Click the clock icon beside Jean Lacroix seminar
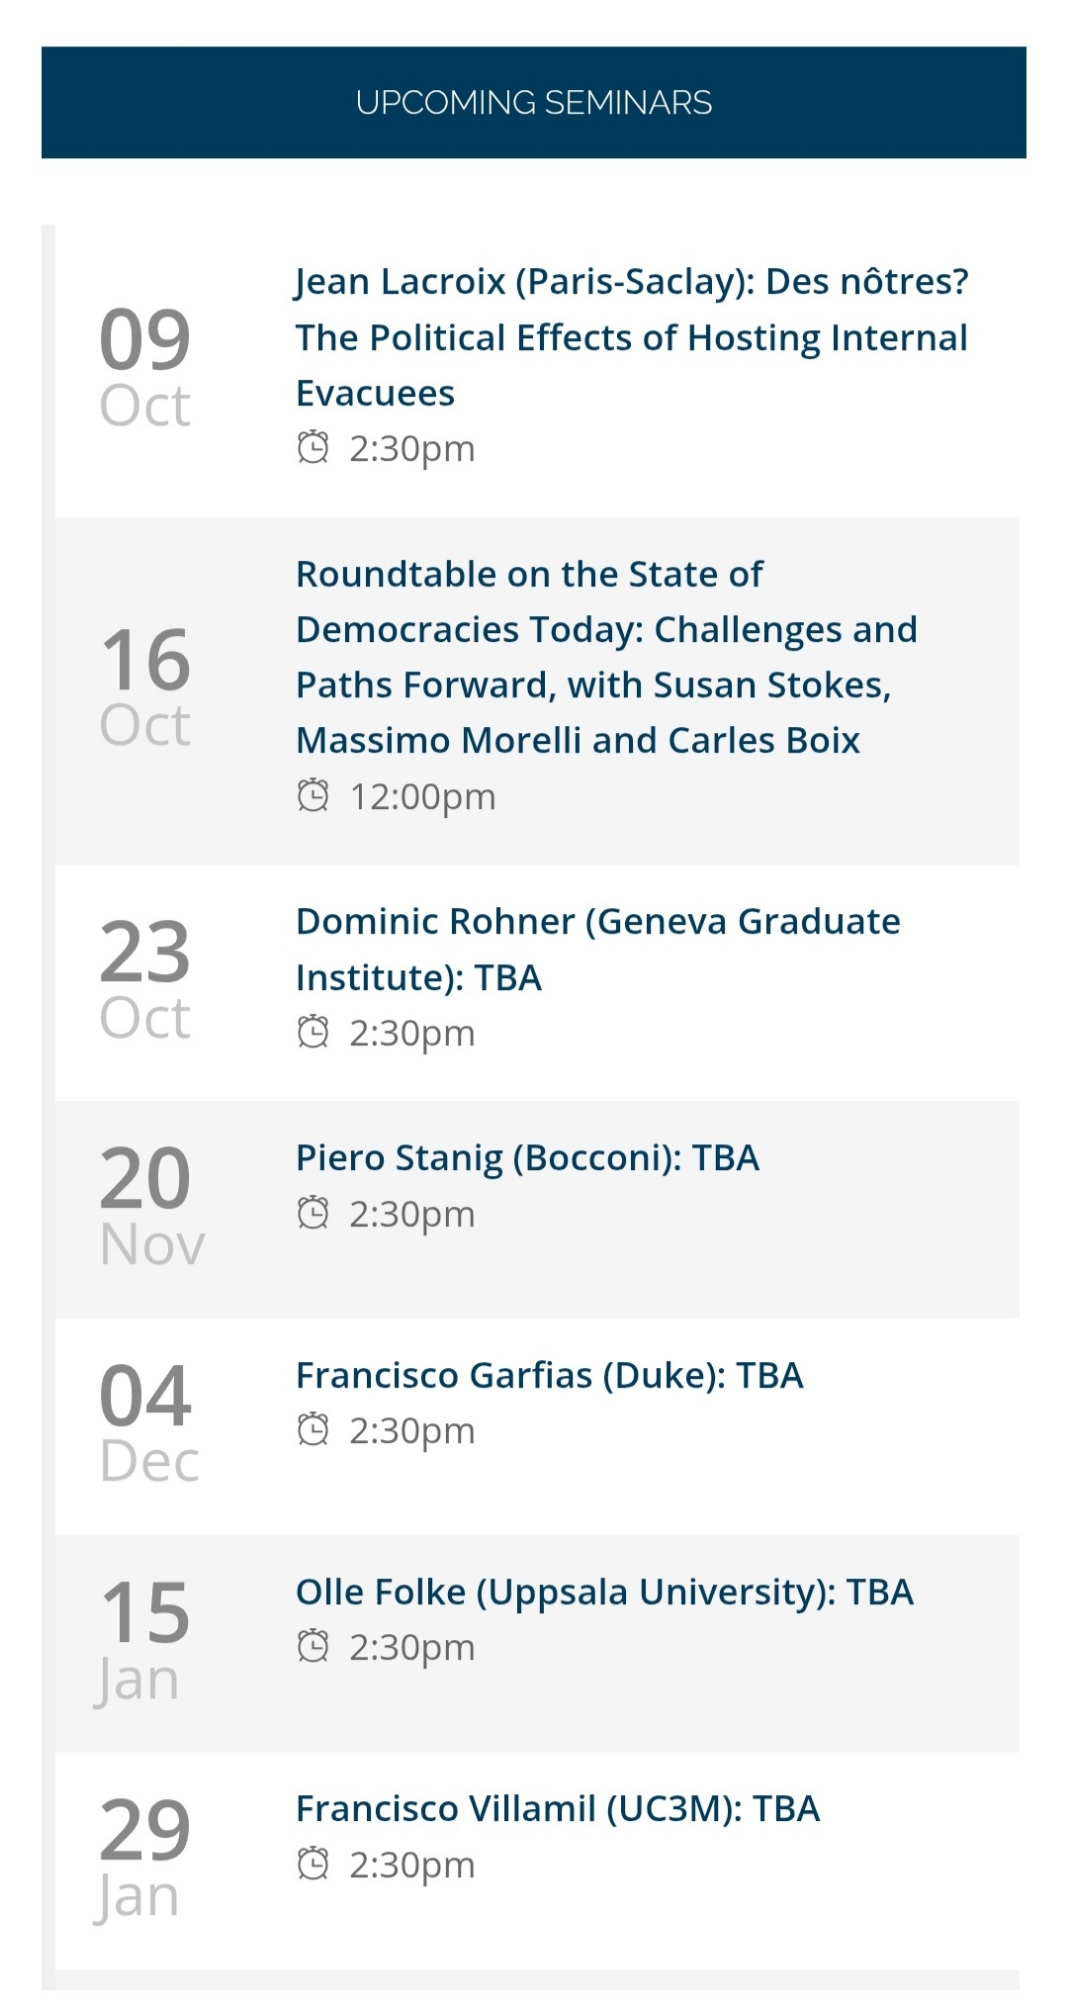The width and height of the screenshot is (1068, 2000). click(313, 447)
